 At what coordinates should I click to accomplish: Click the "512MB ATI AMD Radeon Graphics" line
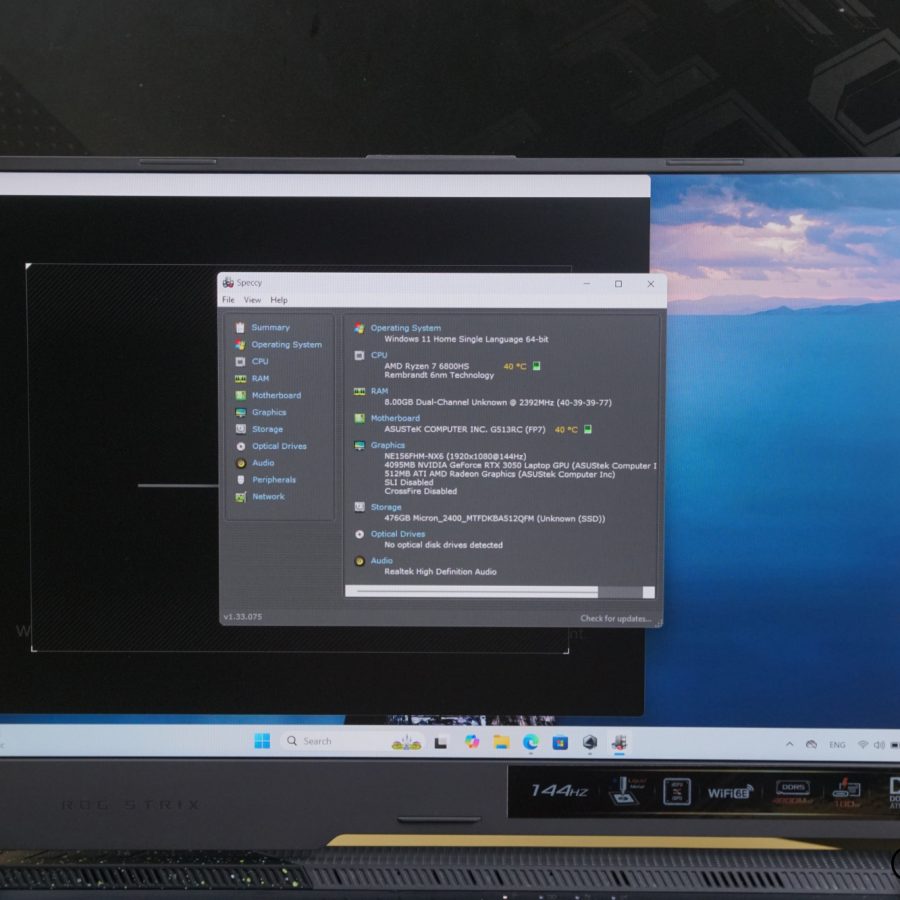pyautogui.click(x=499, y=474)
